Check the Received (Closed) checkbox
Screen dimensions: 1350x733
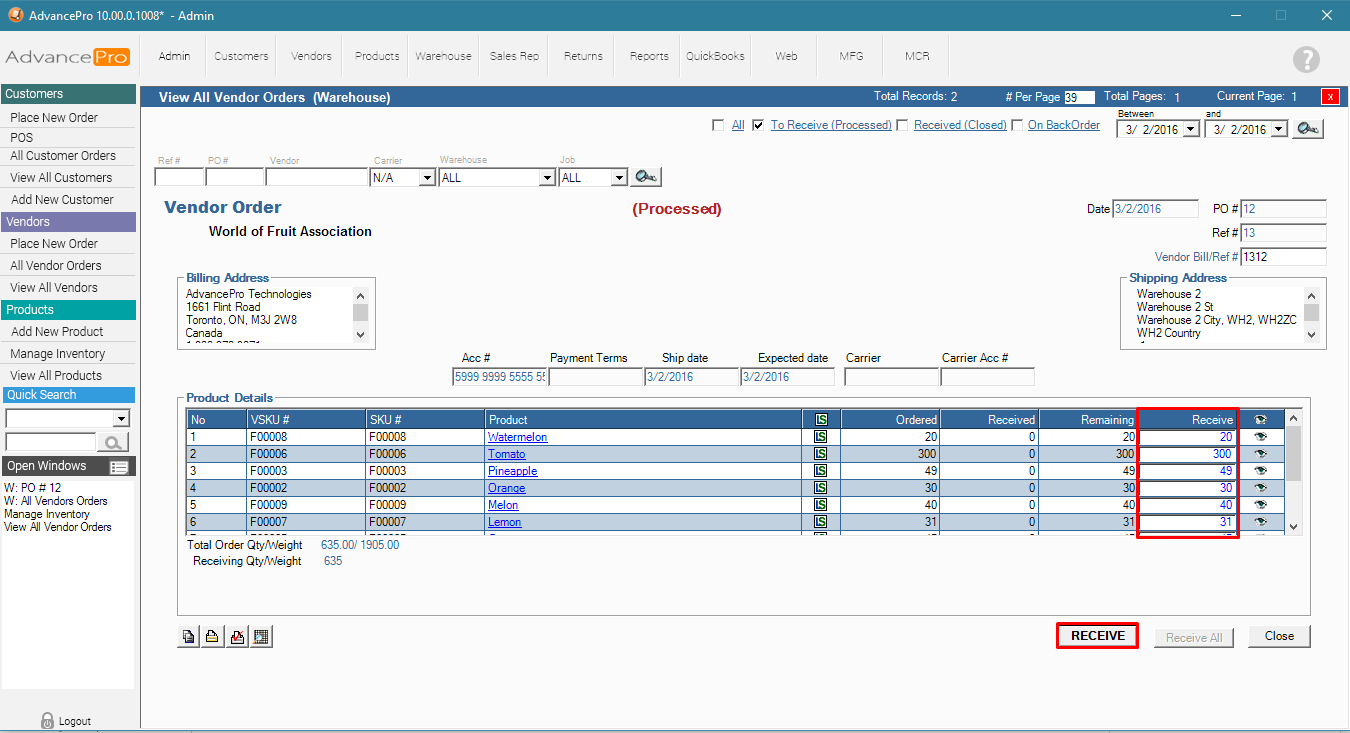click(902, 125)
